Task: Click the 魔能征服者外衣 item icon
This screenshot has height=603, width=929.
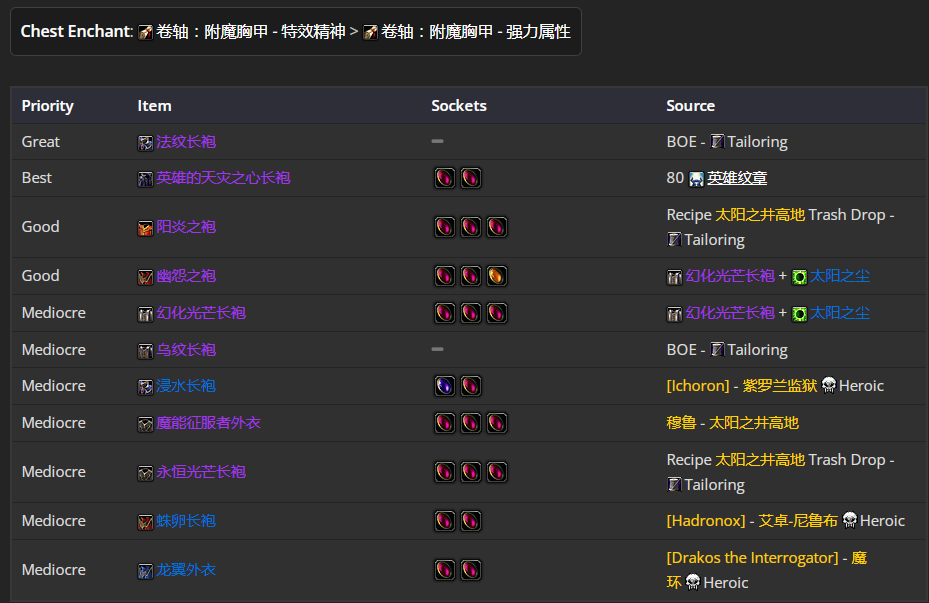Action: [145, 424]
